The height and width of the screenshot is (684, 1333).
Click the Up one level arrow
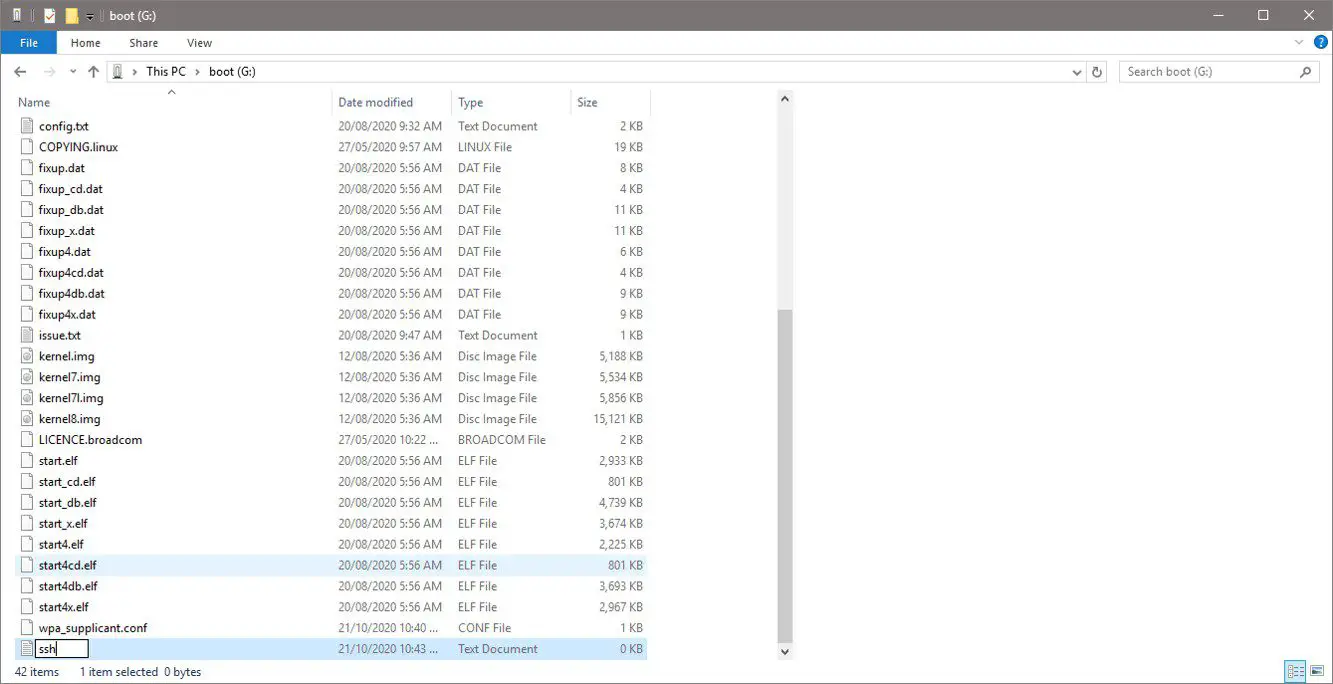[x=94, y=72]
